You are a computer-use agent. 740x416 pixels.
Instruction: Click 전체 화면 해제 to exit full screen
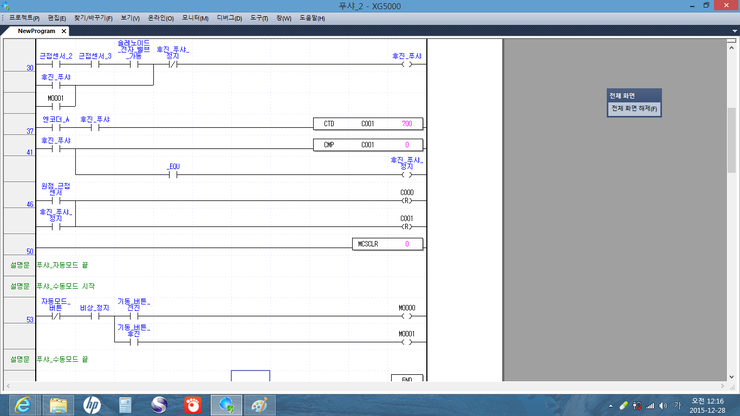tap(633, 108)
